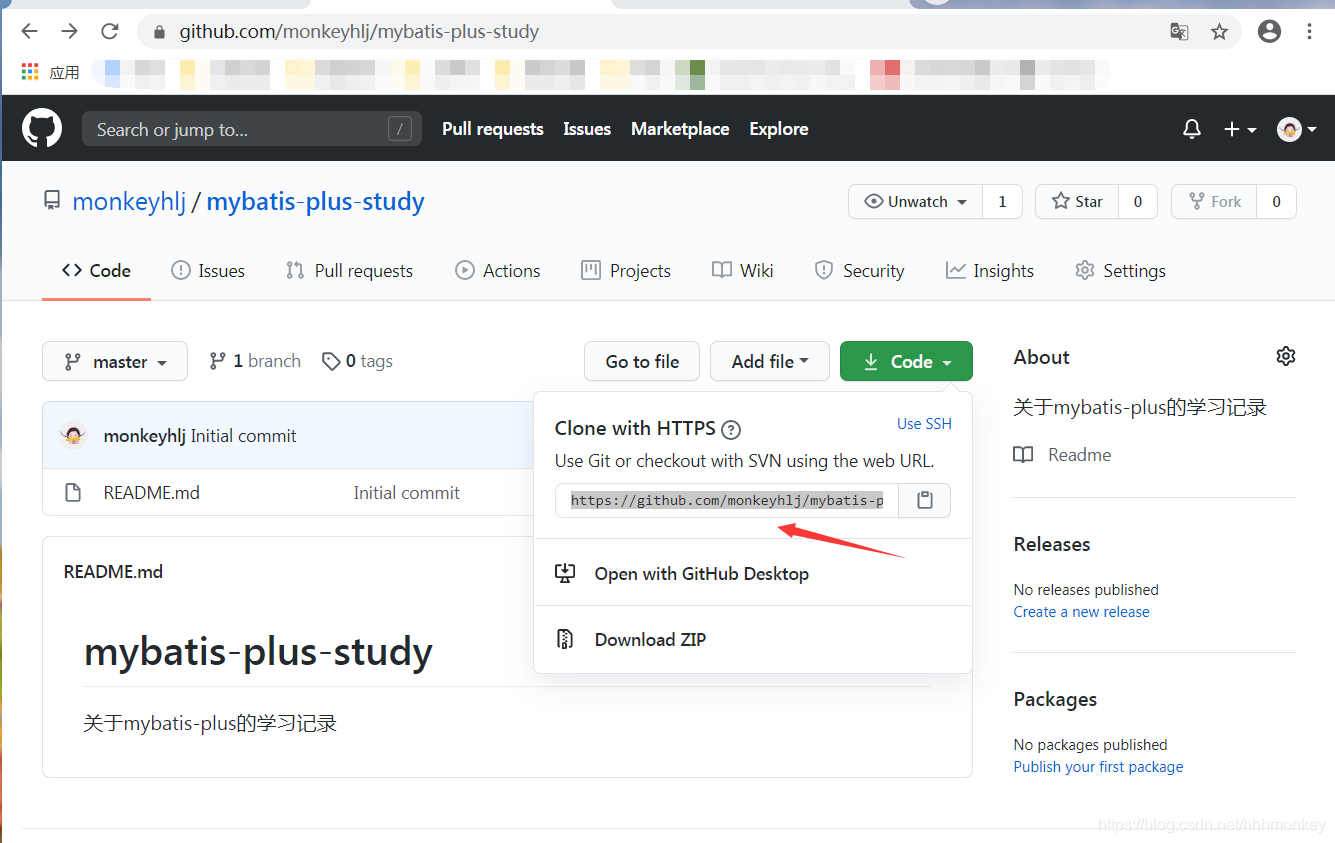Click Publish your first package
Image resolution: width=1335 pixels, height=843 pixels.
[1098, 767]
